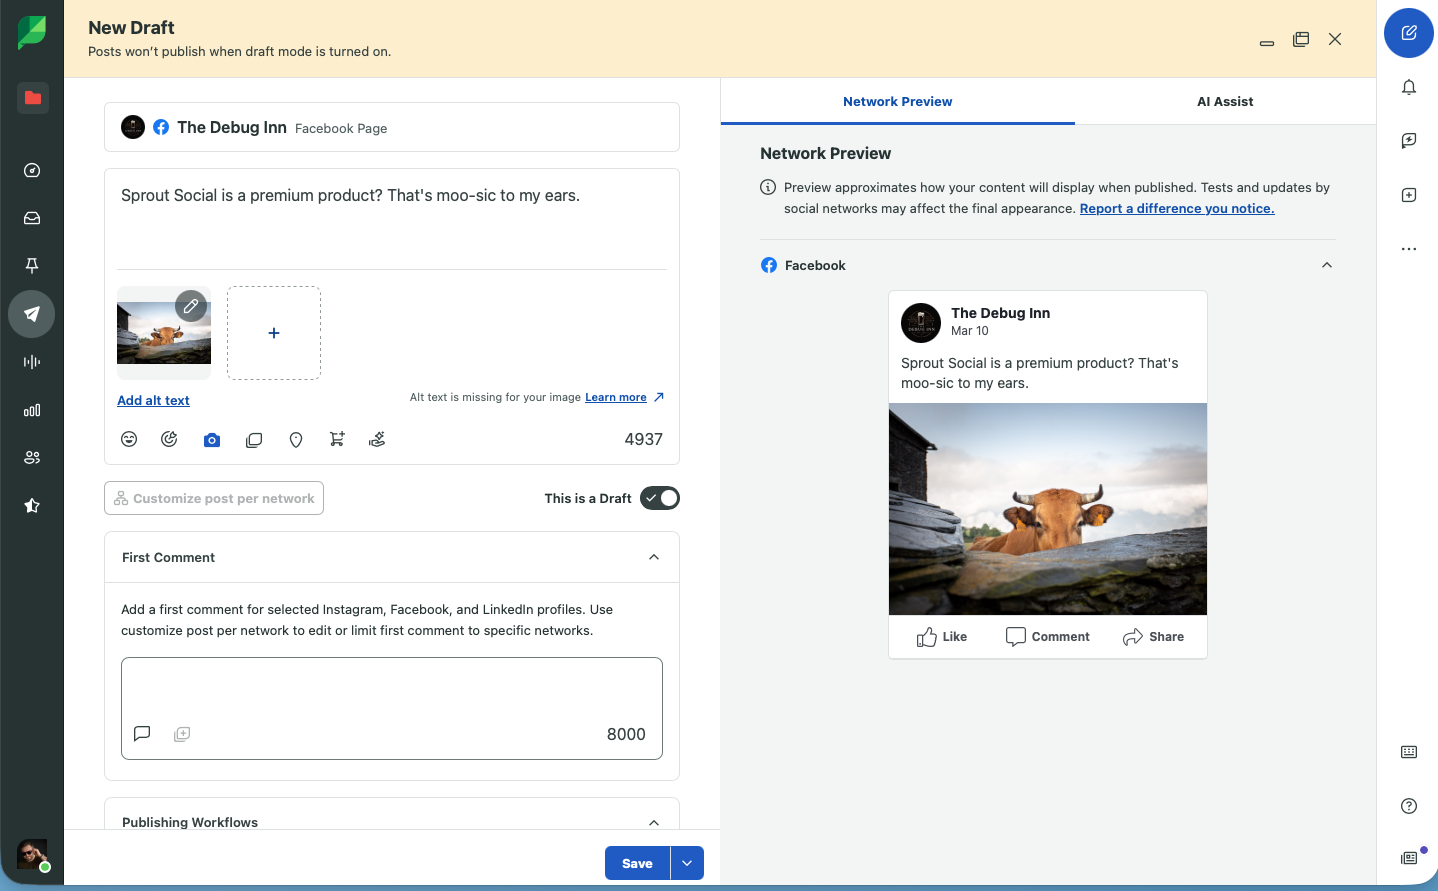Open the Smart Inbox from the sidebar
This screenshot has height=891, width=1438.
tap(31, 218)
